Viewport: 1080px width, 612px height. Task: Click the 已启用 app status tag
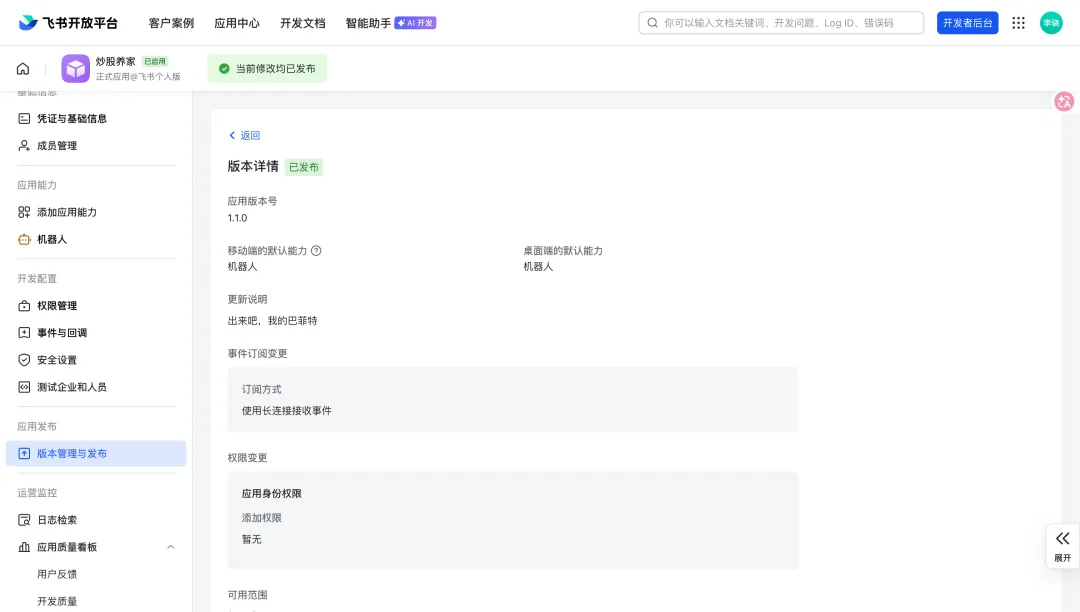155,61
